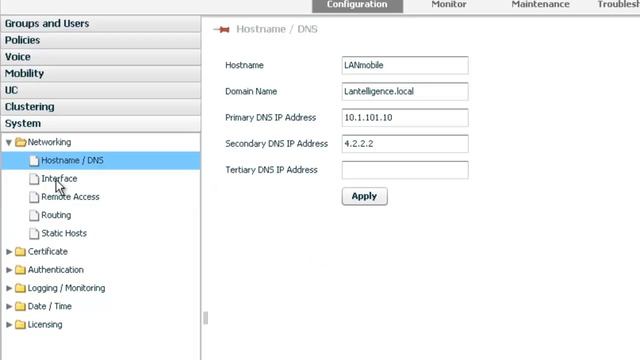Click the sidebar splitter handle
Viewport: 640px width, 360px height.
click(x=205, y=318)
